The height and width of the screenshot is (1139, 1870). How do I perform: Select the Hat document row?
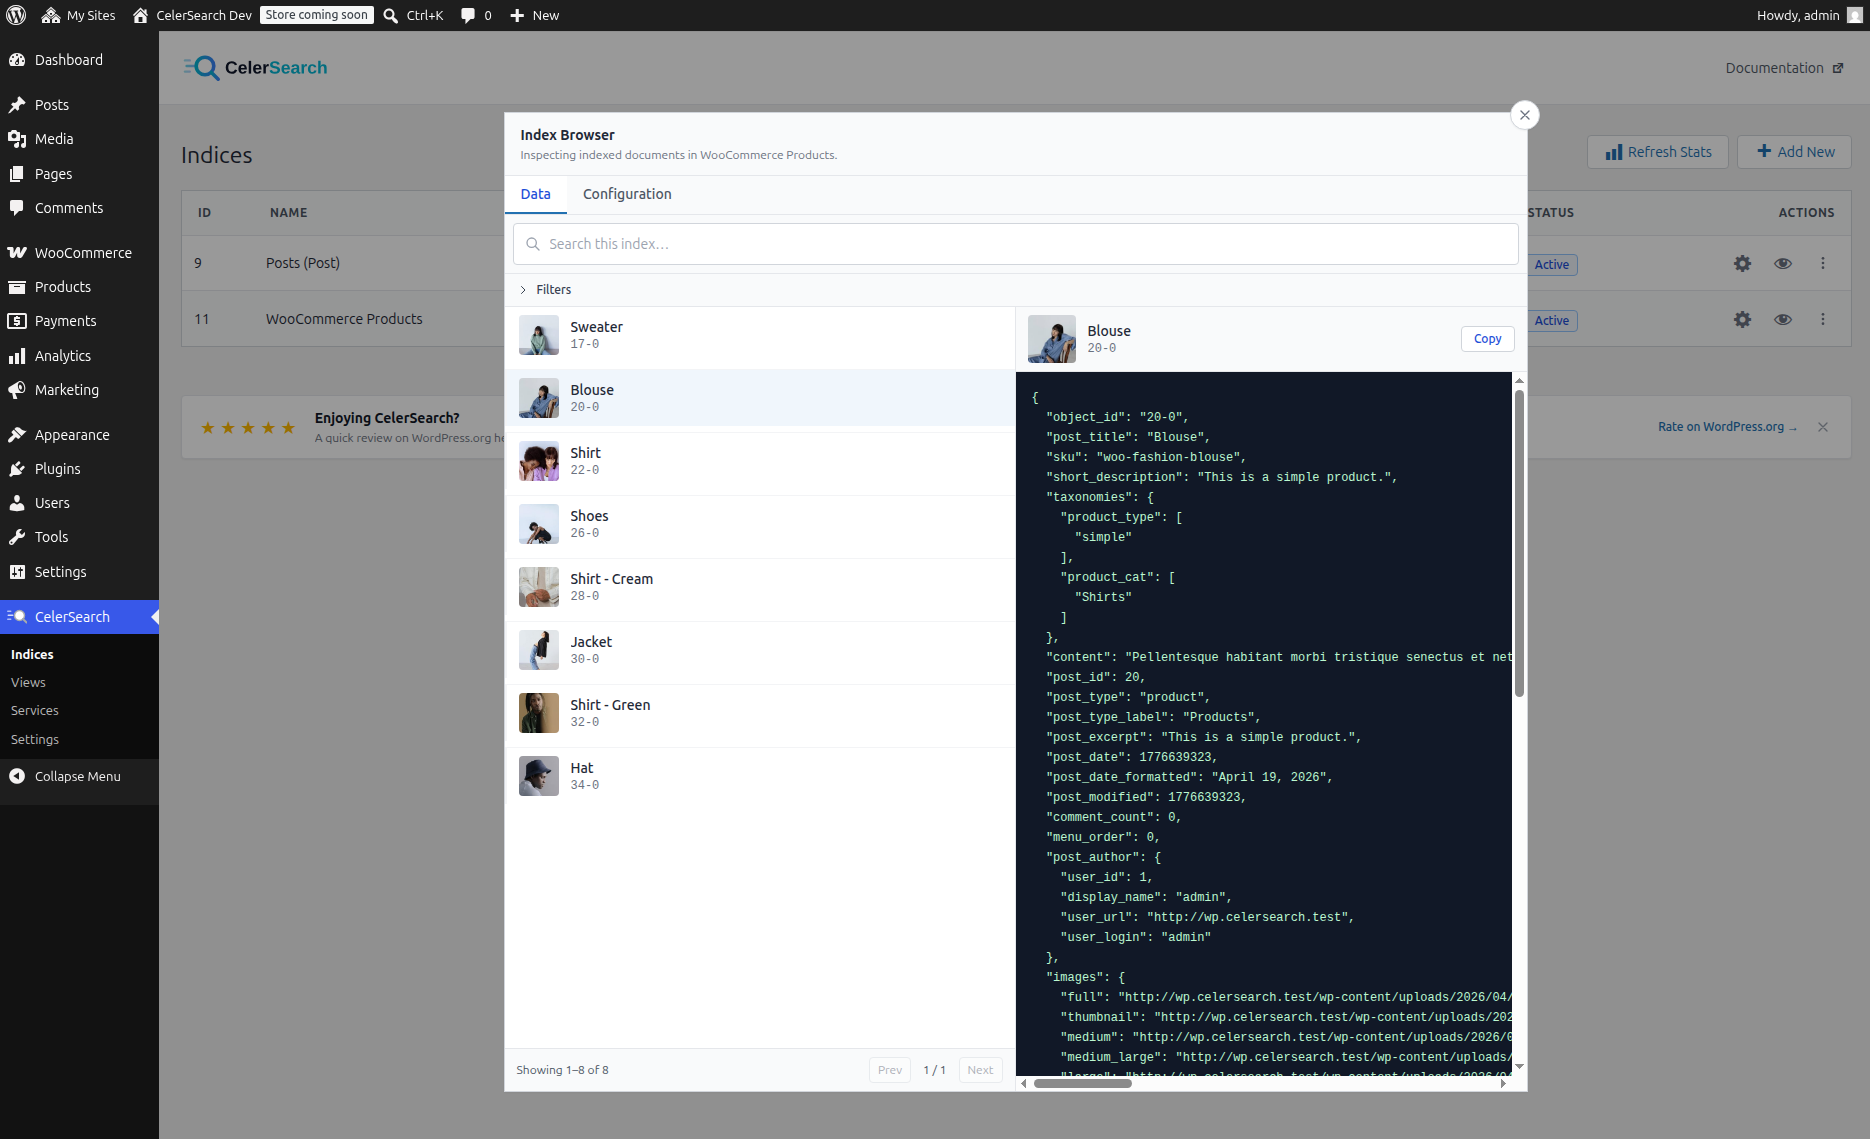[x=760, y=777]
